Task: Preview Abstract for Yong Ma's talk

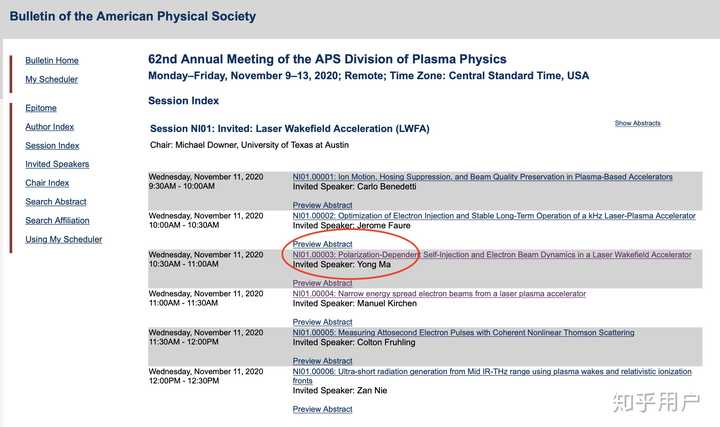Action: pos(322,284)
